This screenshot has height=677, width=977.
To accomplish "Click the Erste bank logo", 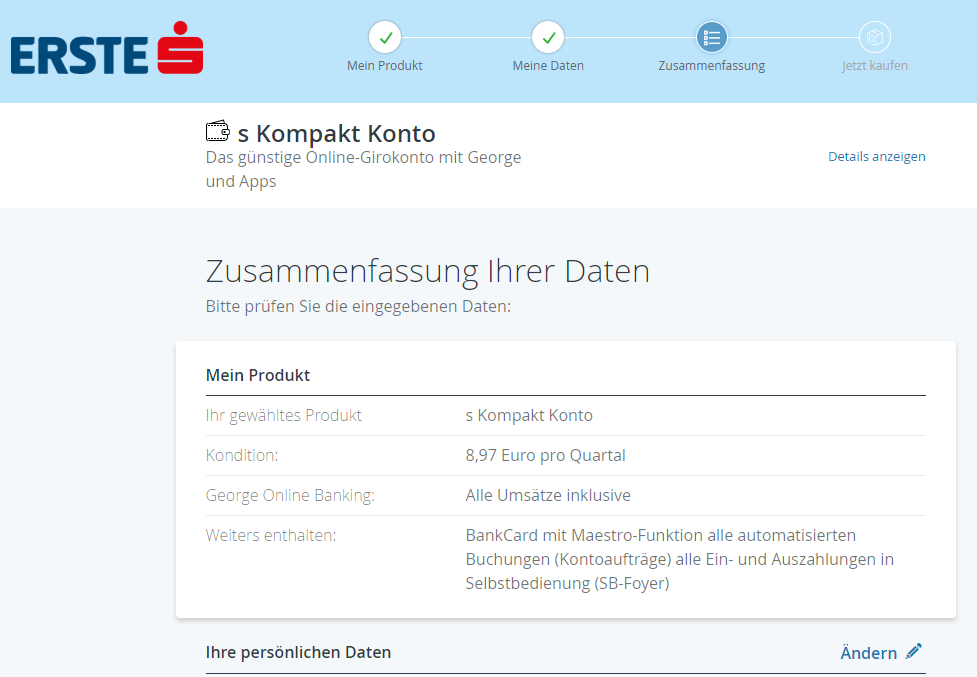I will coord(107,49).
